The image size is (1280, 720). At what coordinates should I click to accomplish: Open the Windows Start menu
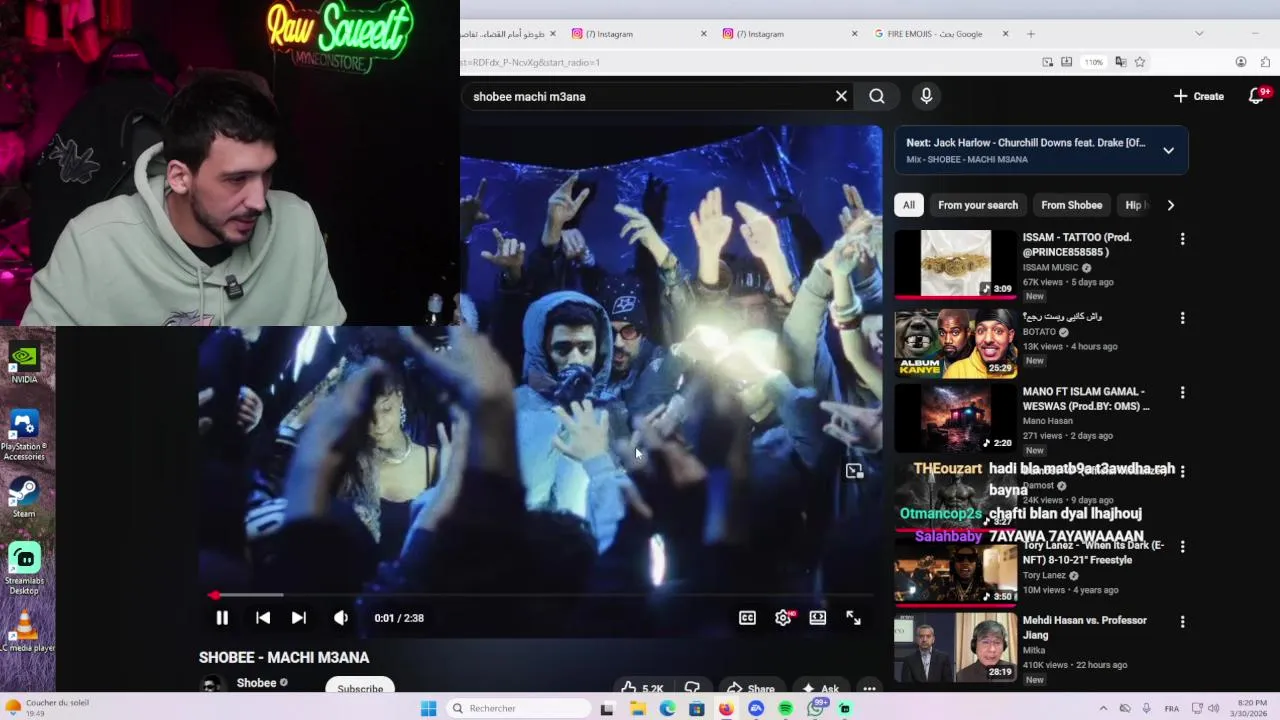428,708
